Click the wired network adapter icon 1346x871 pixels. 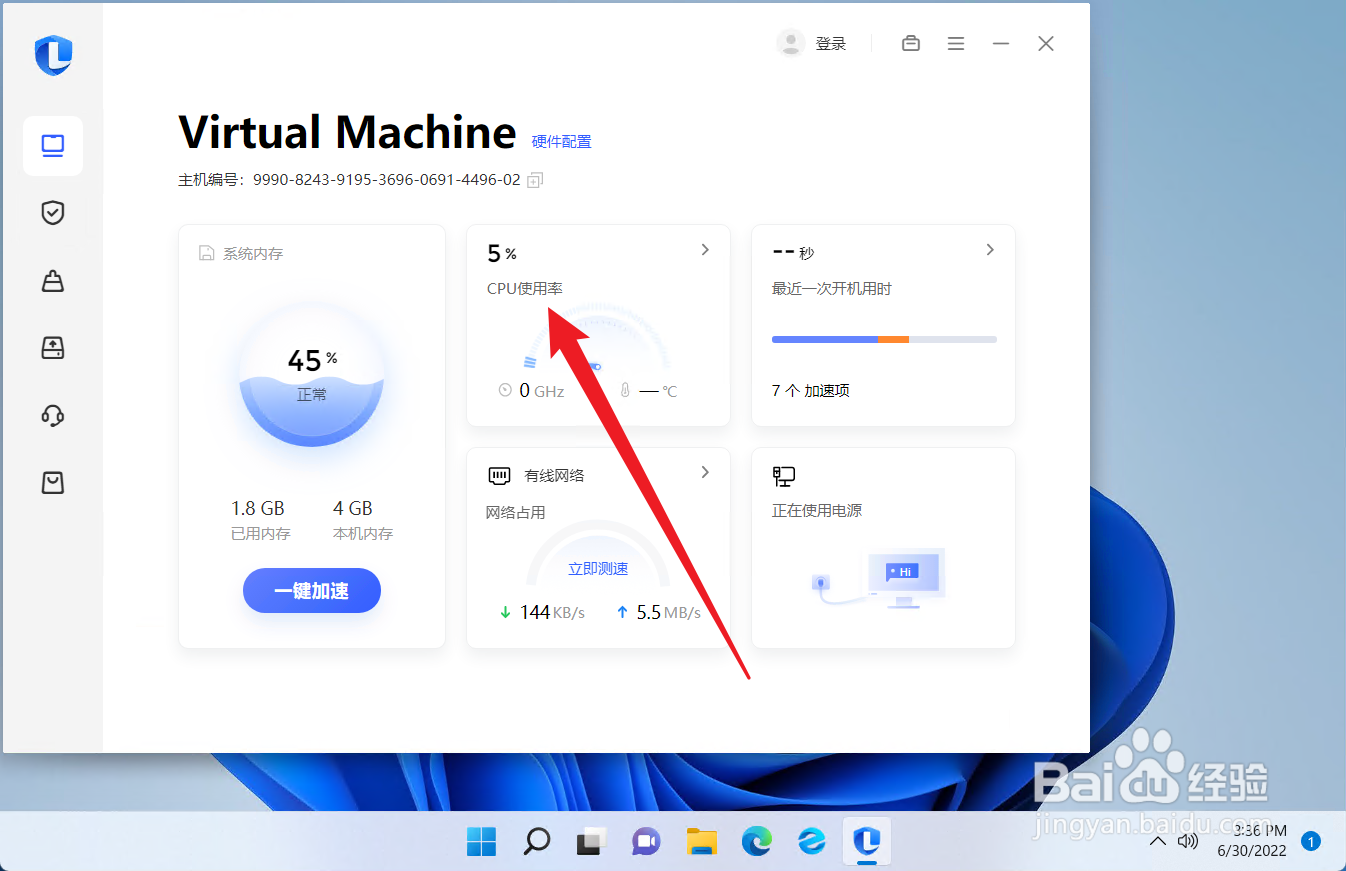(x=499, y=475)
